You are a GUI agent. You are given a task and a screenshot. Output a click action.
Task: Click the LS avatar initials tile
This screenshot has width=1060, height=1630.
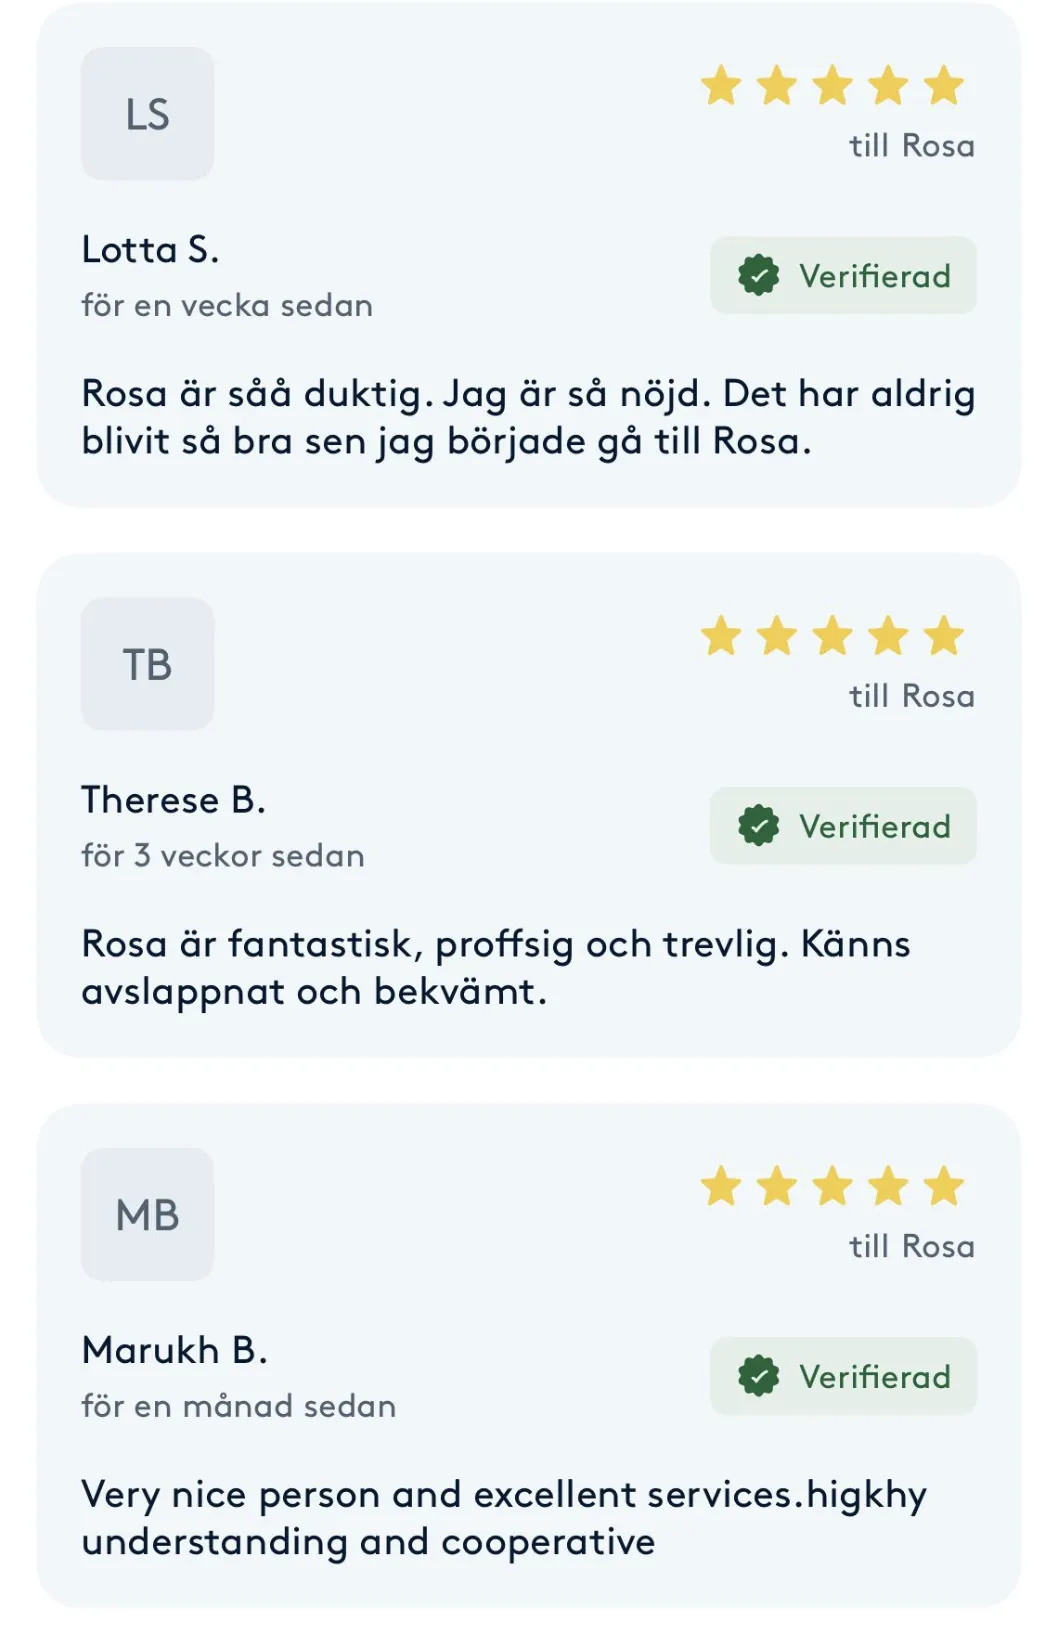[x=147, y=114]
